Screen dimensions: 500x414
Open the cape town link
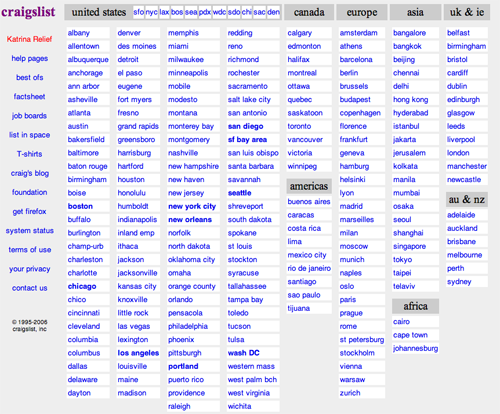pyautogui.click(x=410, y=335)
